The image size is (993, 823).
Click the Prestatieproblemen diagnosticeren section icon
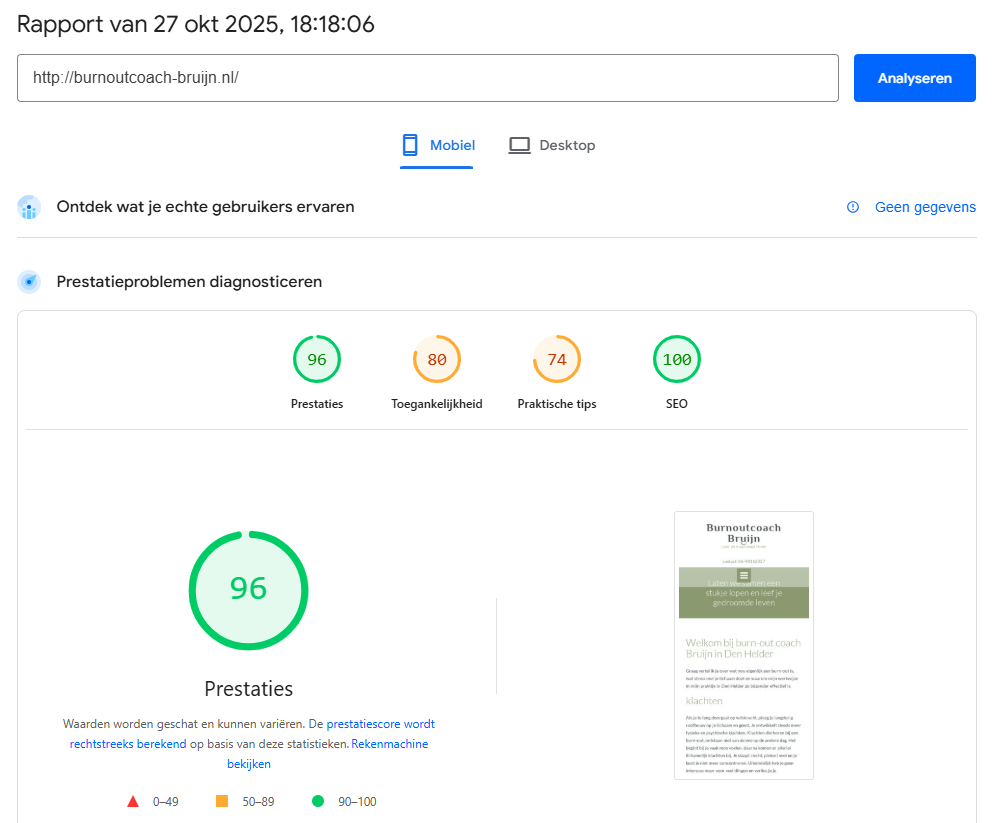[29, 282]
